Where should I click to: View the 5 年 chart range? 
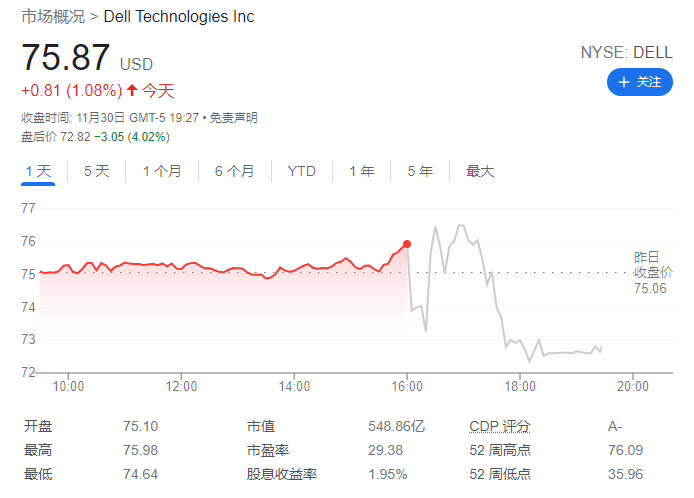tap(420, 171)
